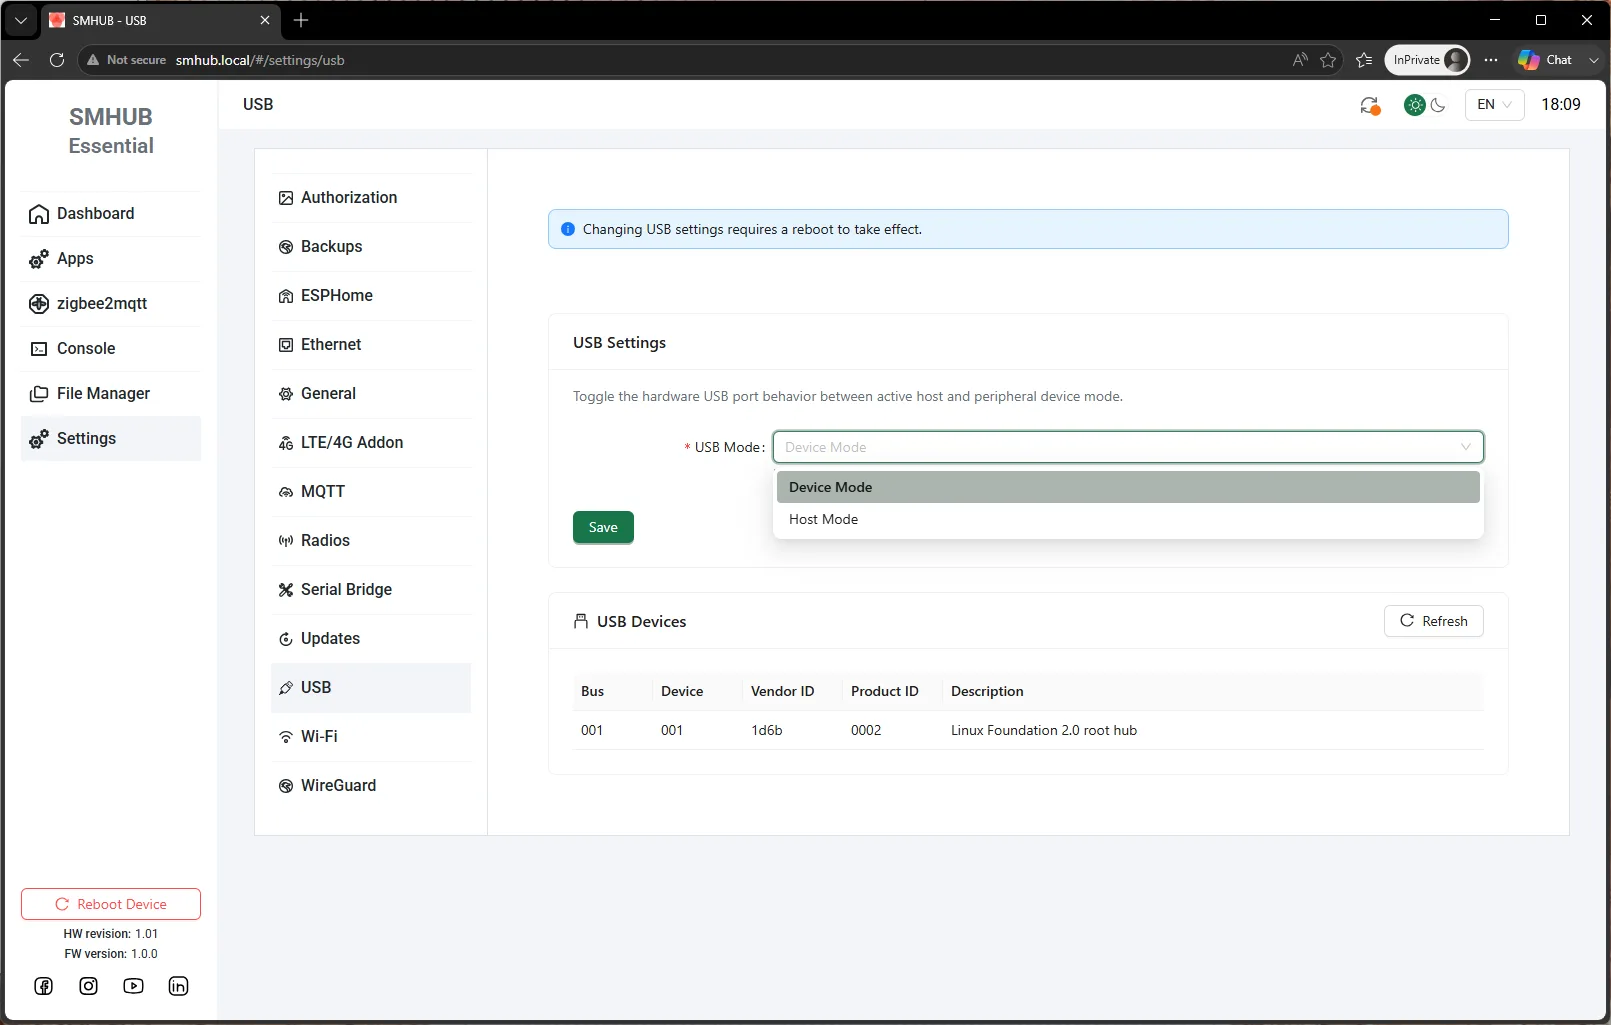The height and width of the screenshot is (1025, 1611).
Task: Open the tab search dropdown arrow
Action: point(21,20)
